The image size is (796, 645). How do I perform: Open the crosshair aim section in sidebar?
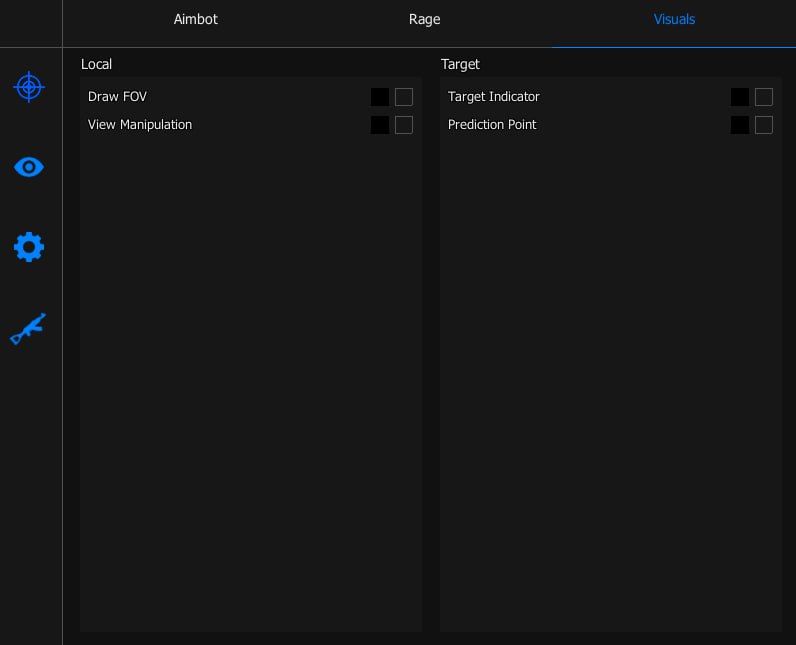29,87
